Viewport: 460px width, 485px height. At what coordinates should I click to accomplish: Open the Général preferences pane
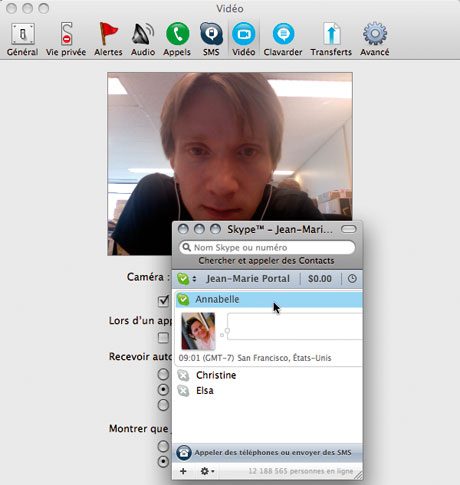(x=22, y=39)
